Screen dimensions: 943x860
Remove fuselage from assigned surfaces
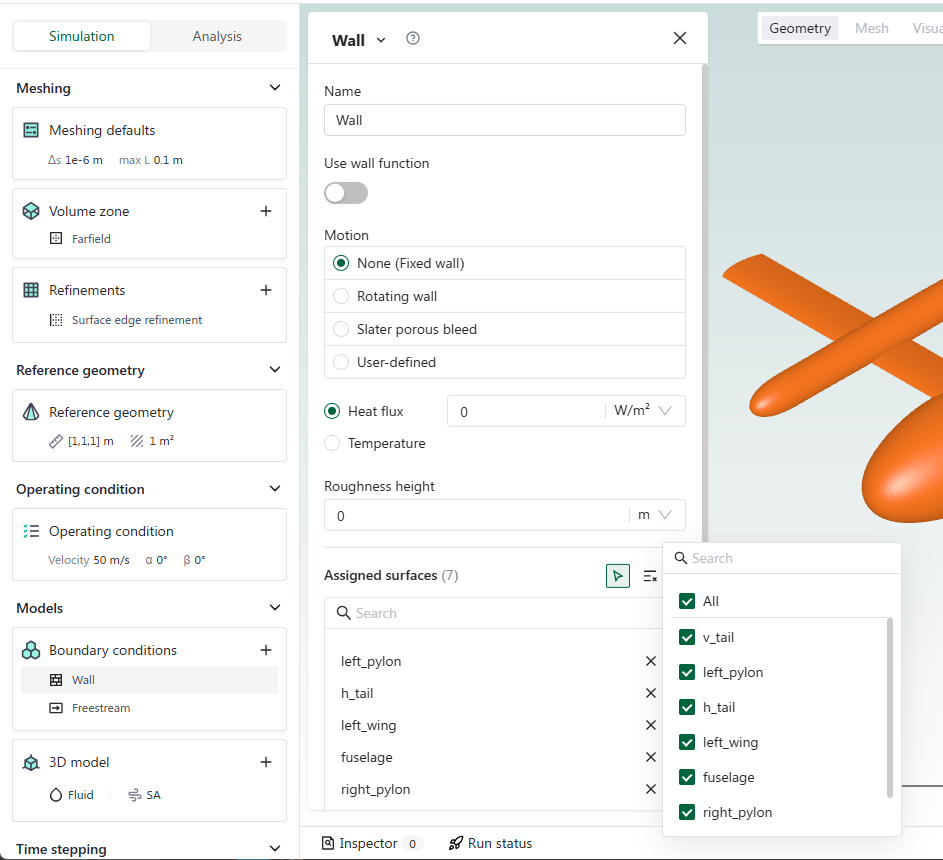tap(651, 757)
